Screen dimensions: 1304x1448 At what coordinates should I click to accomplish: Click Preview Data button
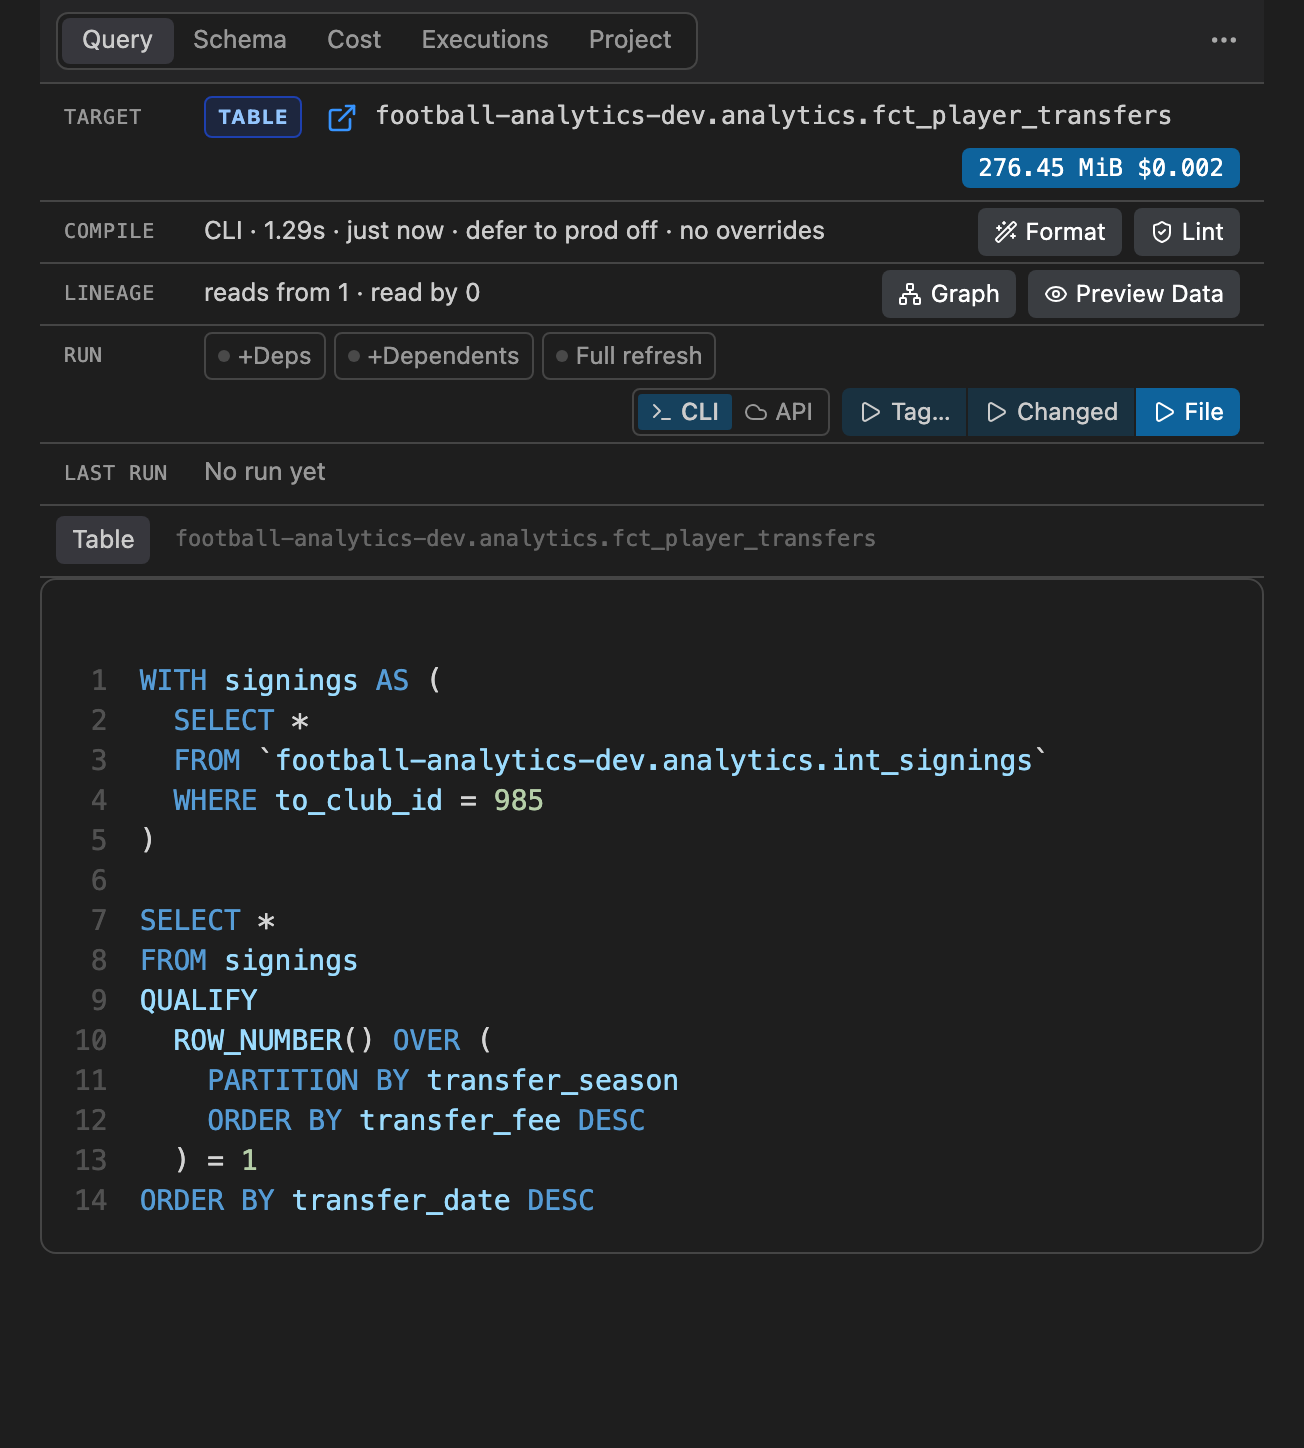[1134, 294]
